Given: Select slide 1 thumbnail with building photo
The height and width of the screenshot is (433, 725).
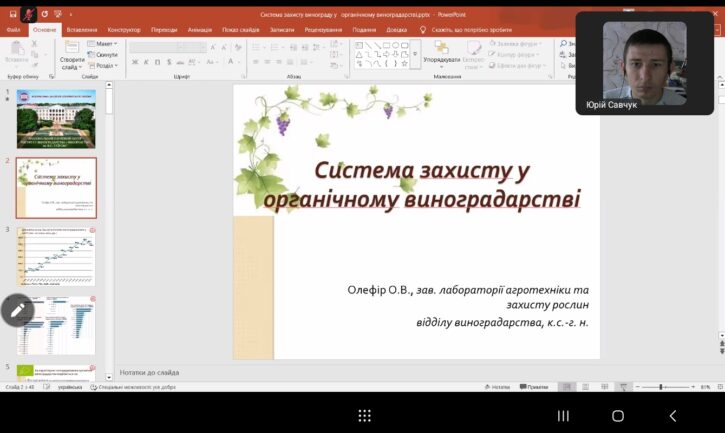Looking at the screenshot, I should tap(56, 119).
